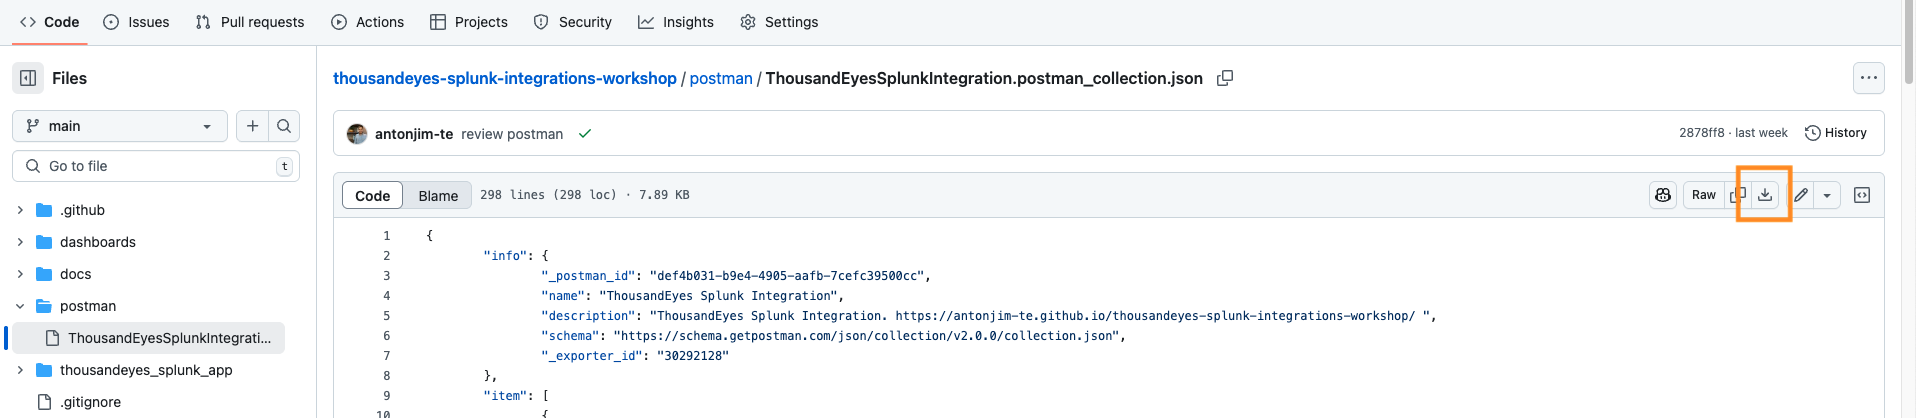
Task: View the Insights tab
Action: point(676,22)
